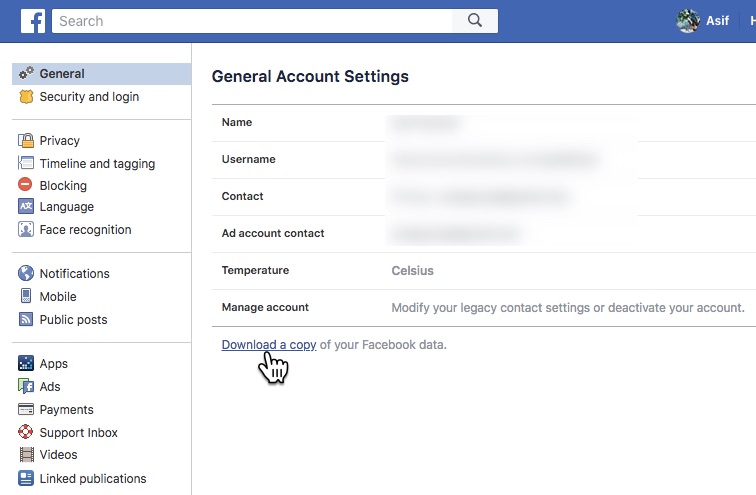
Task: Click the Temperature row label
Action: point(255,270)
